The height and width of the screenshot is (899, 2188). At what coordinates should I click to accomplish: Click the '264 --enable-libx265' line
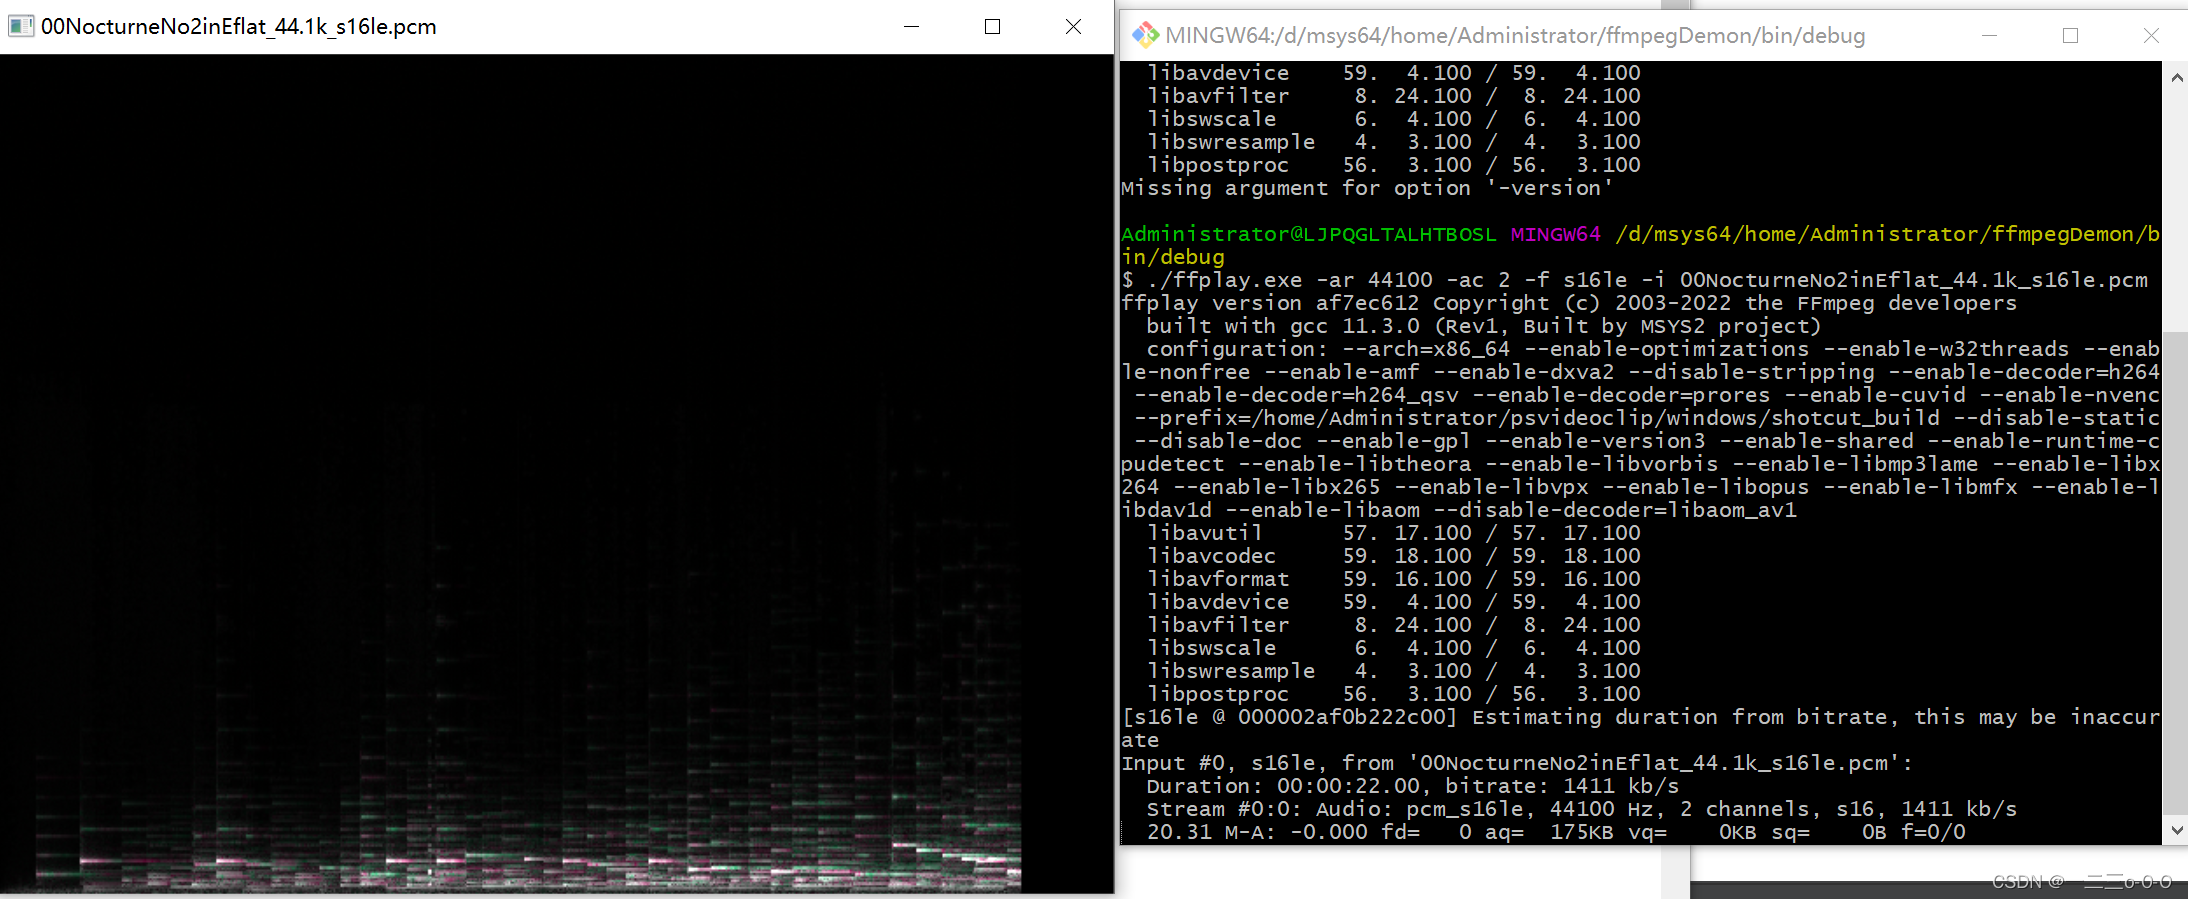[x=1640, y=487]
